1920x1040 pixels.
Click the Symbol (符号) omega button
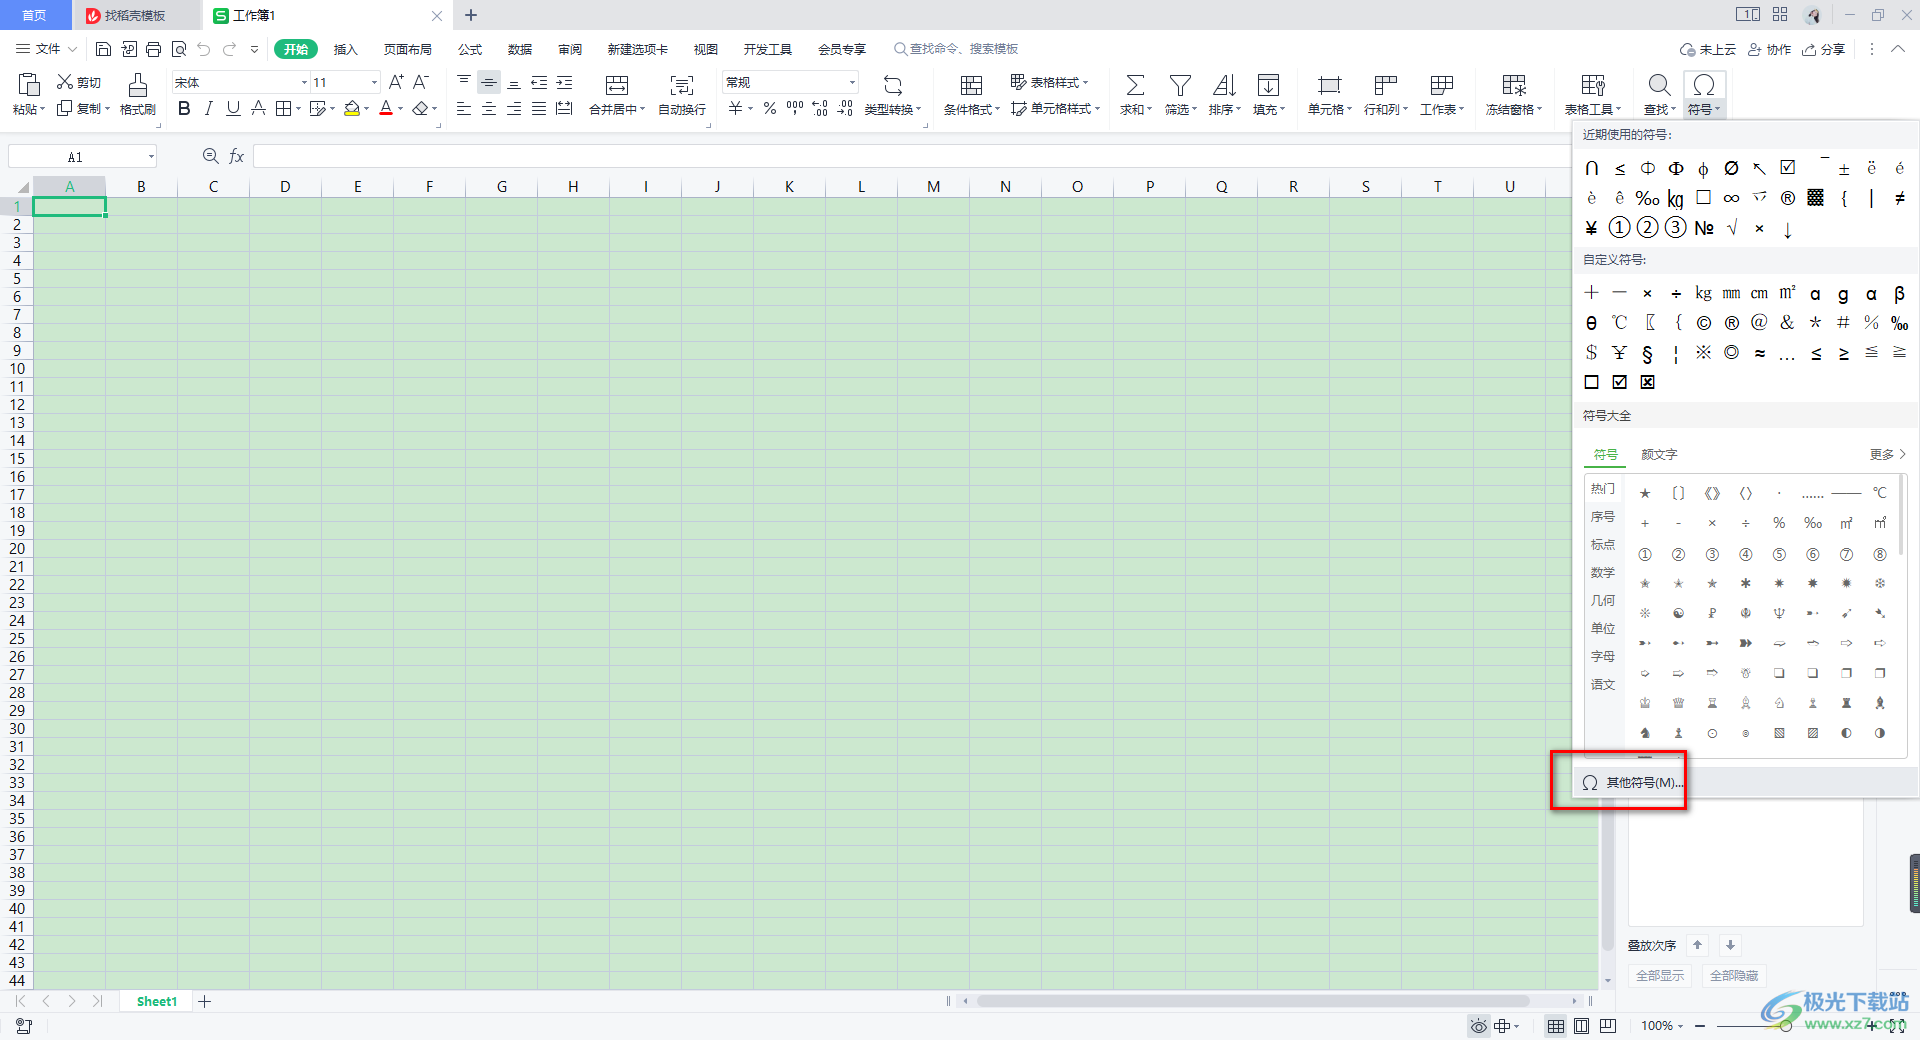[1705, 95]
